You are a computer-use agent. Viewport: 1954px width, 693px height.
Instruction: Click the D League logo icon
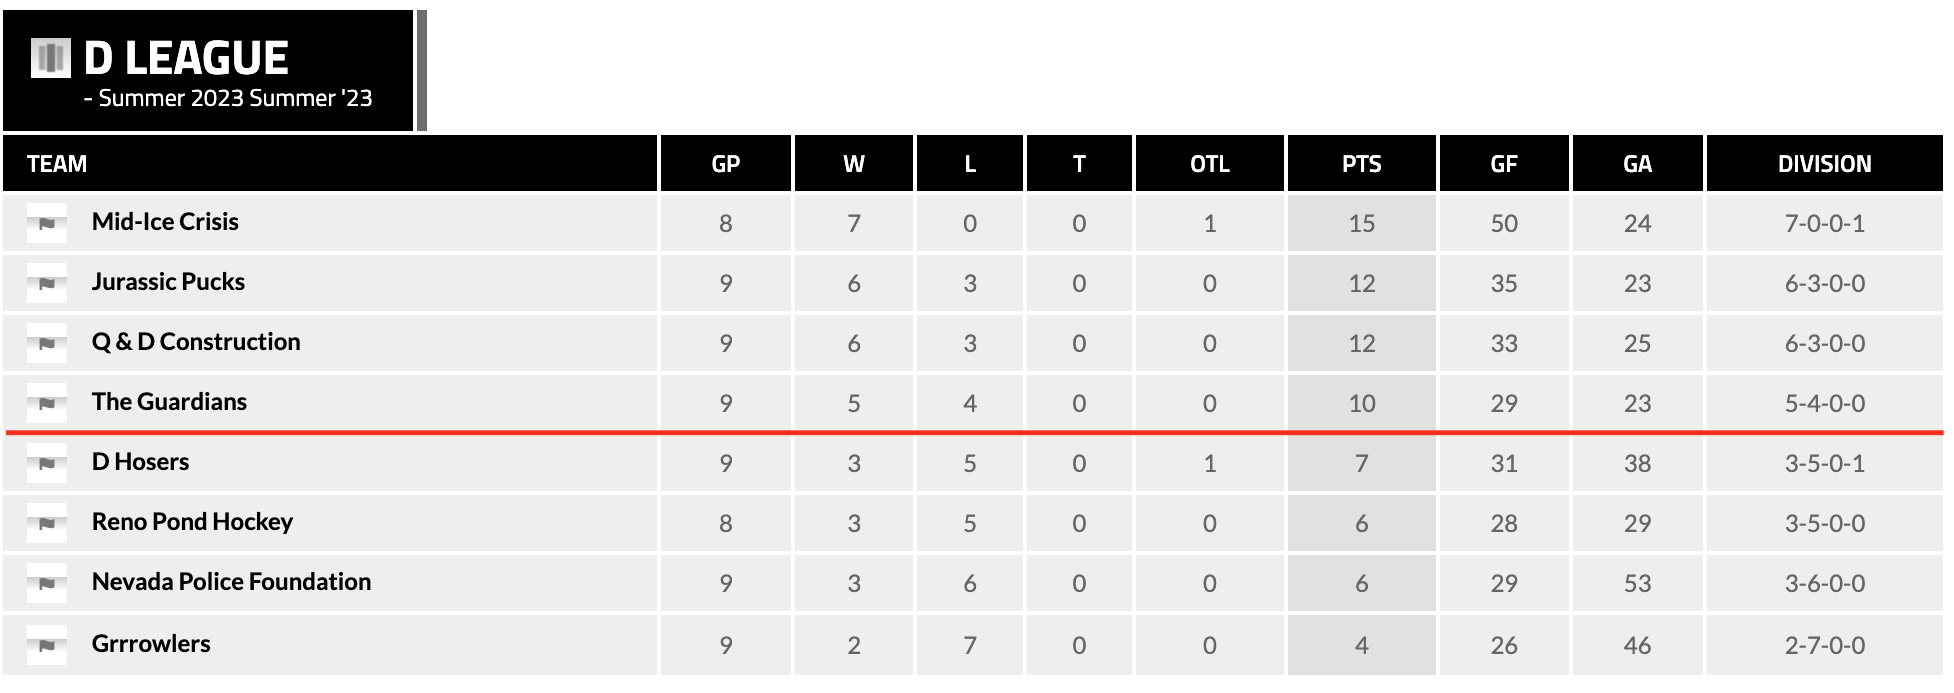click(51, 58)
